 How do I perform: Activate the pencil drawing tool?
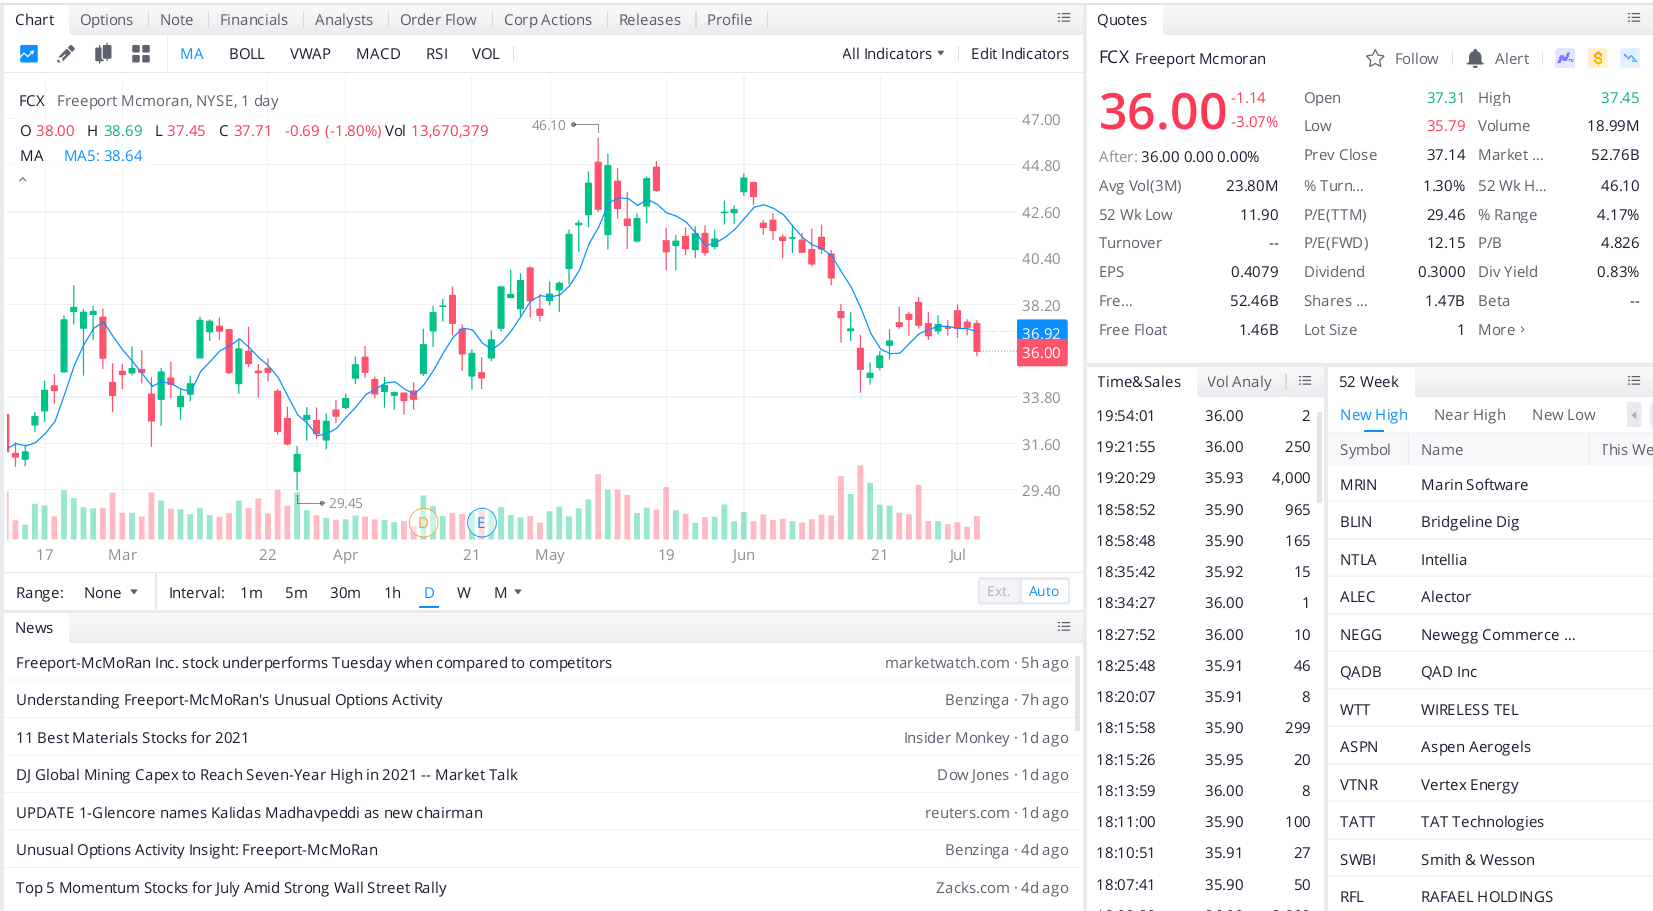66,54
